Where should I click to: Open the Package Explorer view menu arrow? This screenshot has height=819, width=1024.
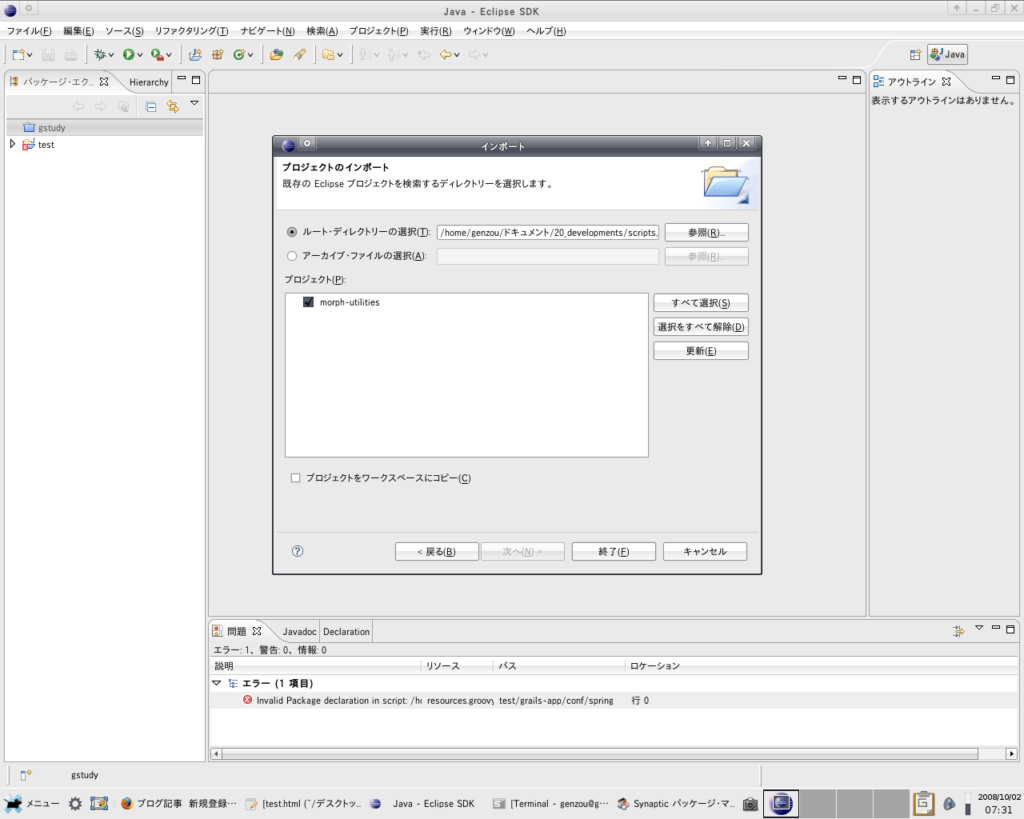[195, 103]
